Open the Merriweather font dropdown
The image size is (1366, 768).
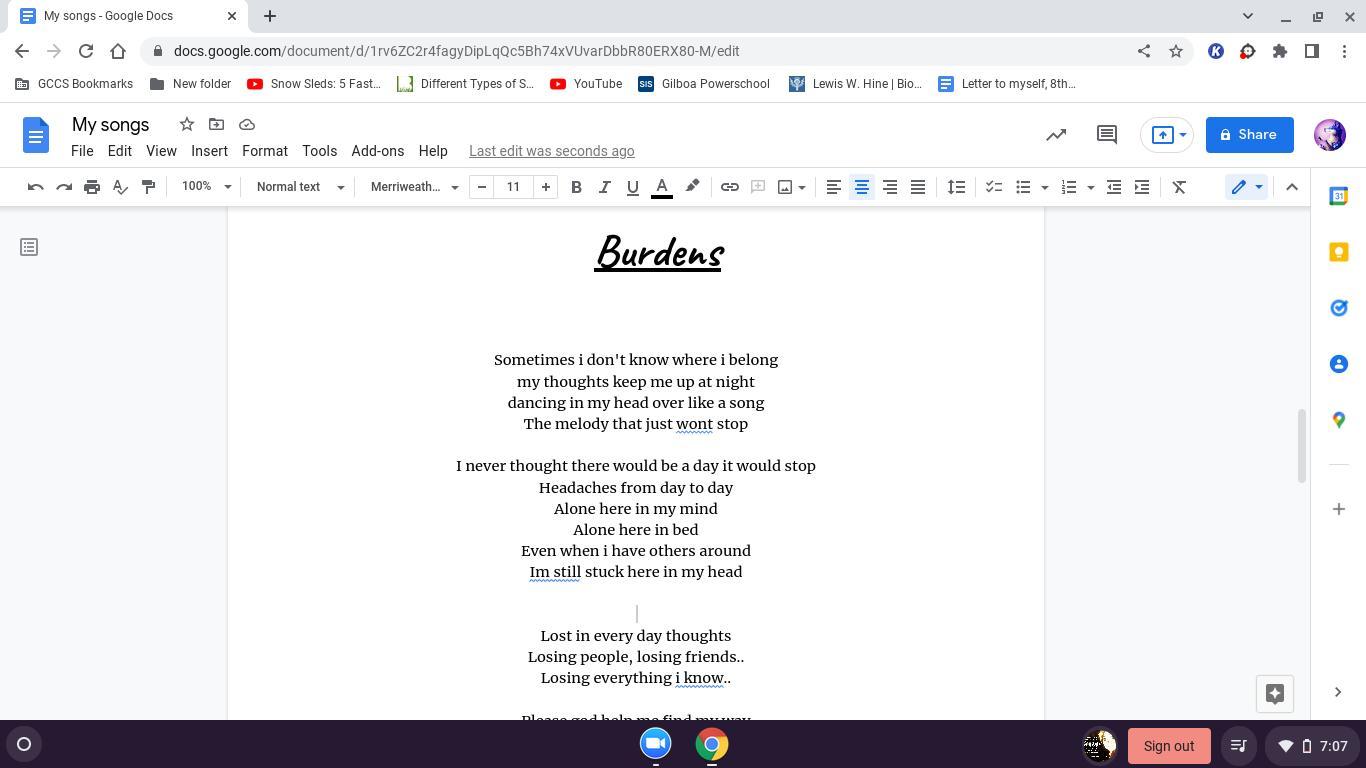[x=414, y=187]
